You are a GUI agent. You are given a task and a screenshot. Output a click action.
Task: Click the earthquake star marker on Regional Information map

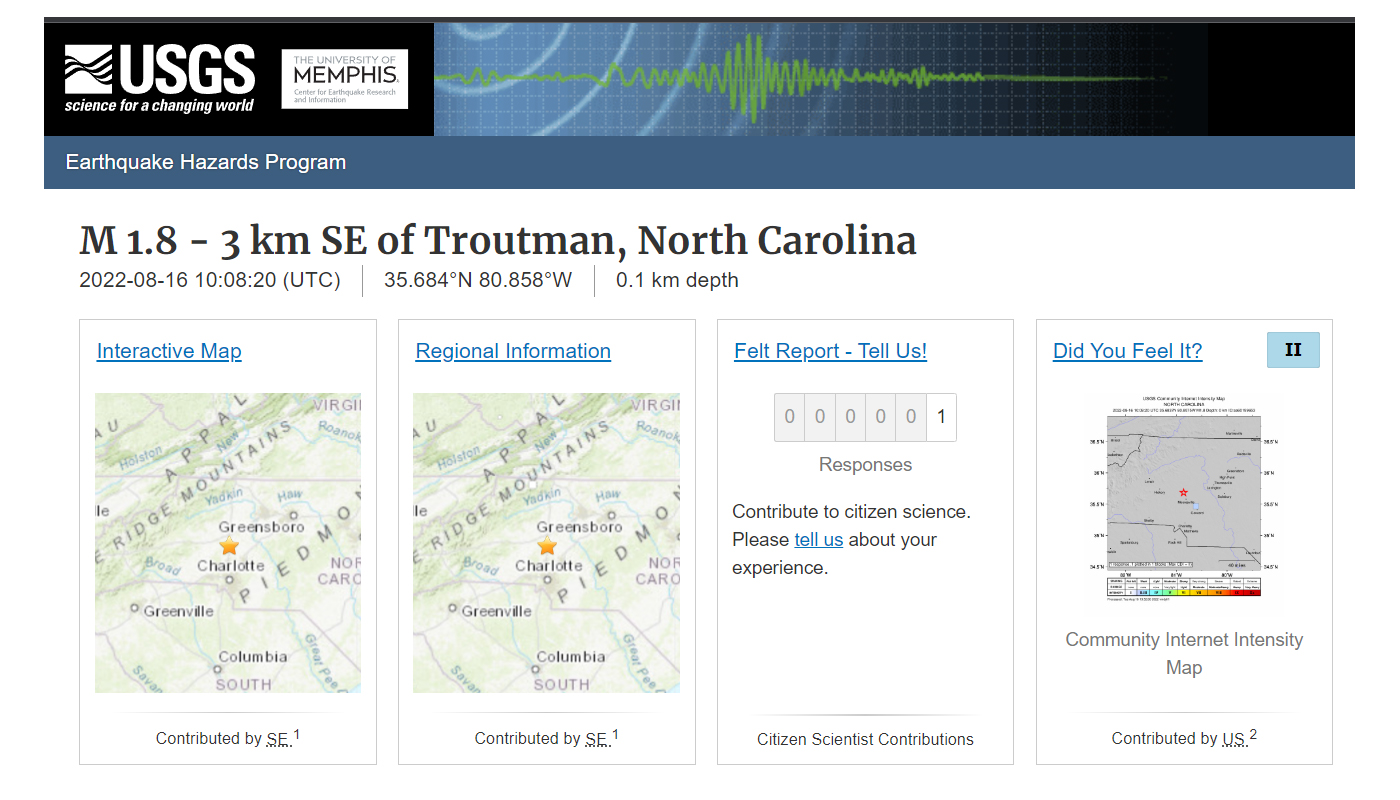pyautogui.click(x=547, y=545)
